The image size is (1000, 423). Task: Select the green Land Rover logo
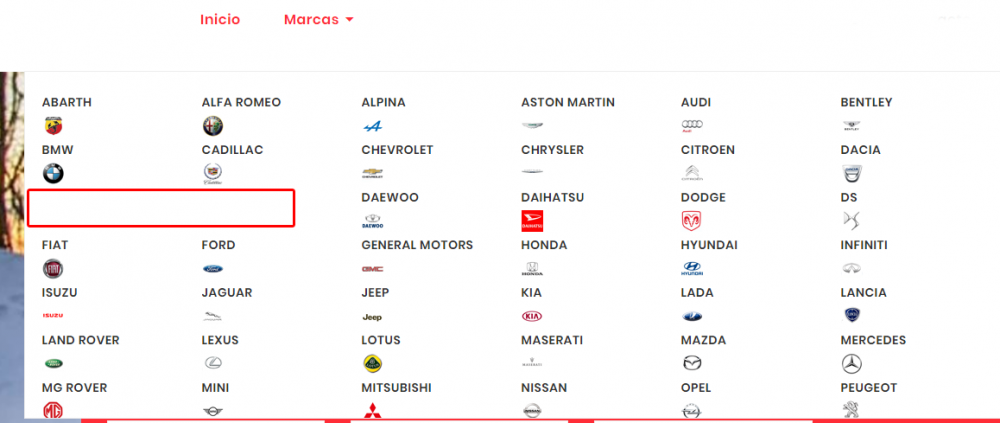53,364
